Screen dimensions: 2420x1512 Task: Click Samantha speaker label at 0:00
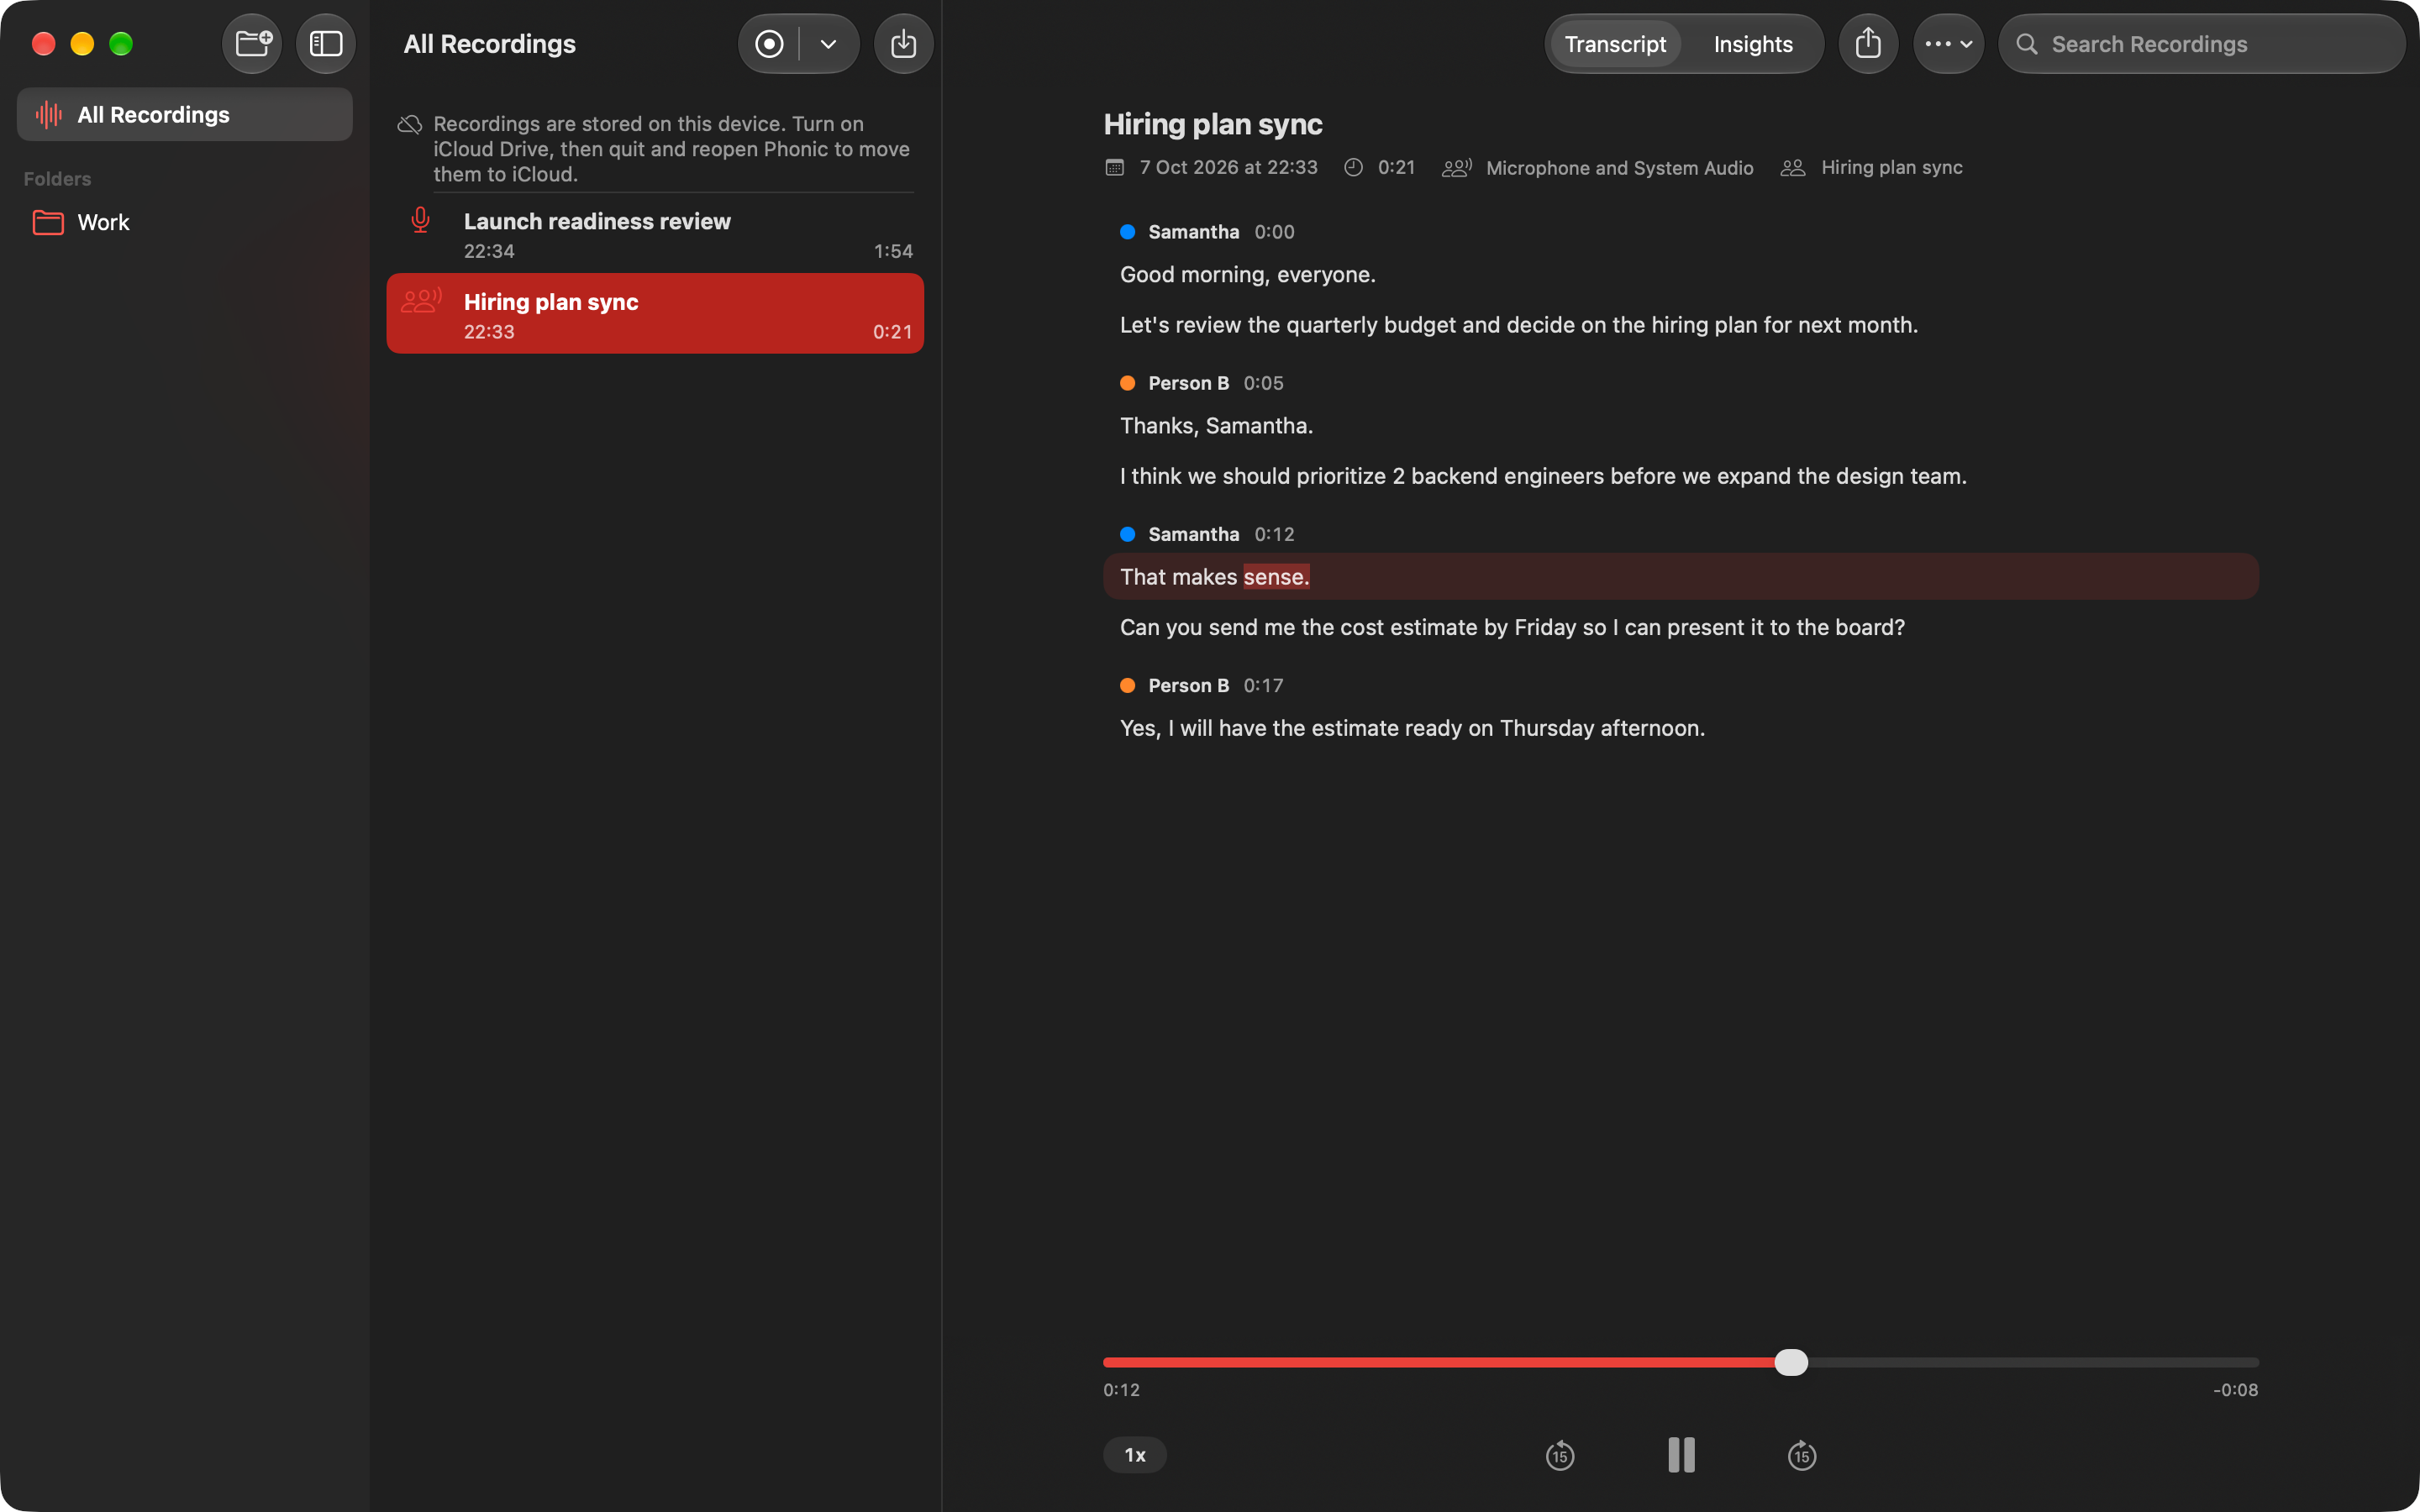tap(1193, 232)
